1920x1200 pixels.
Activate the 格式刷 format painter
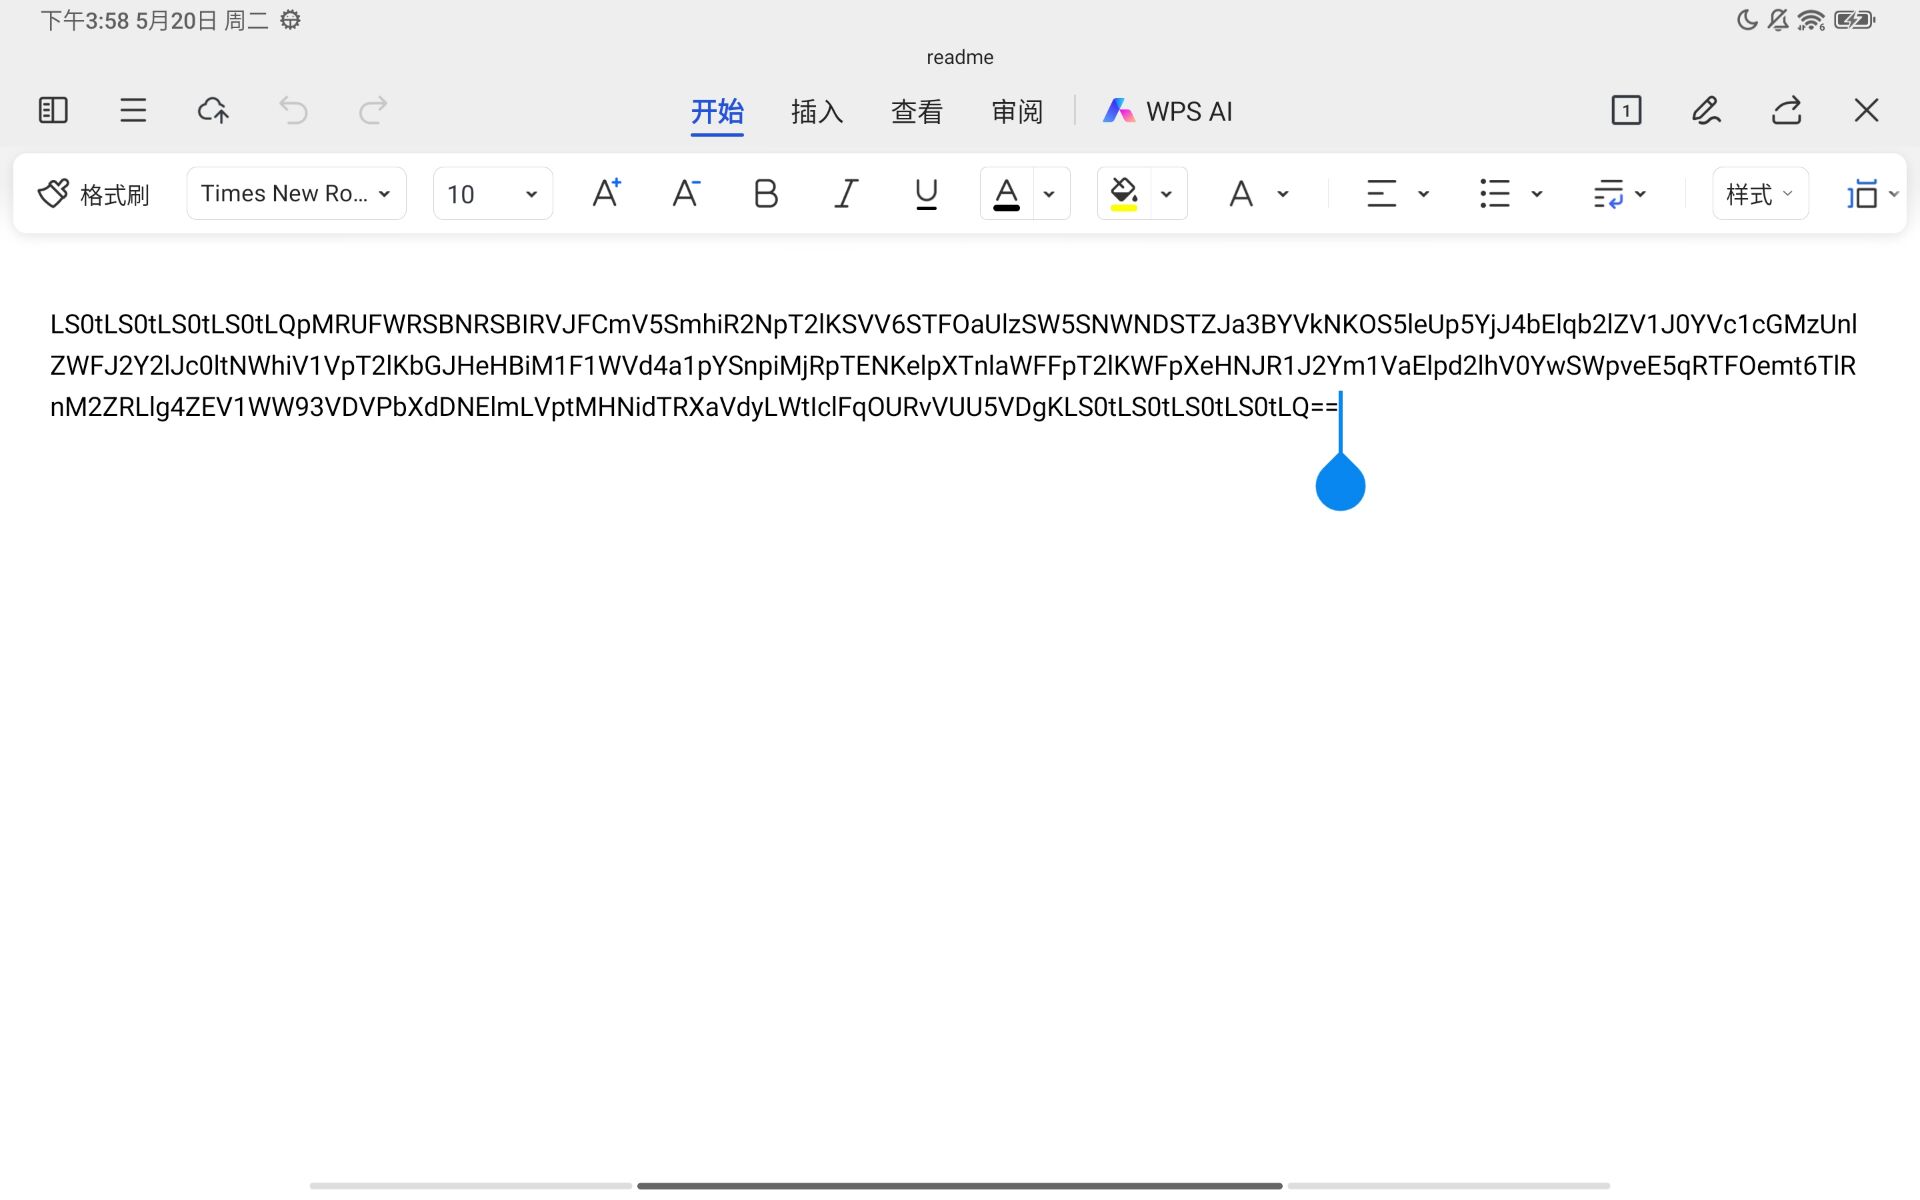coord(94,193)
